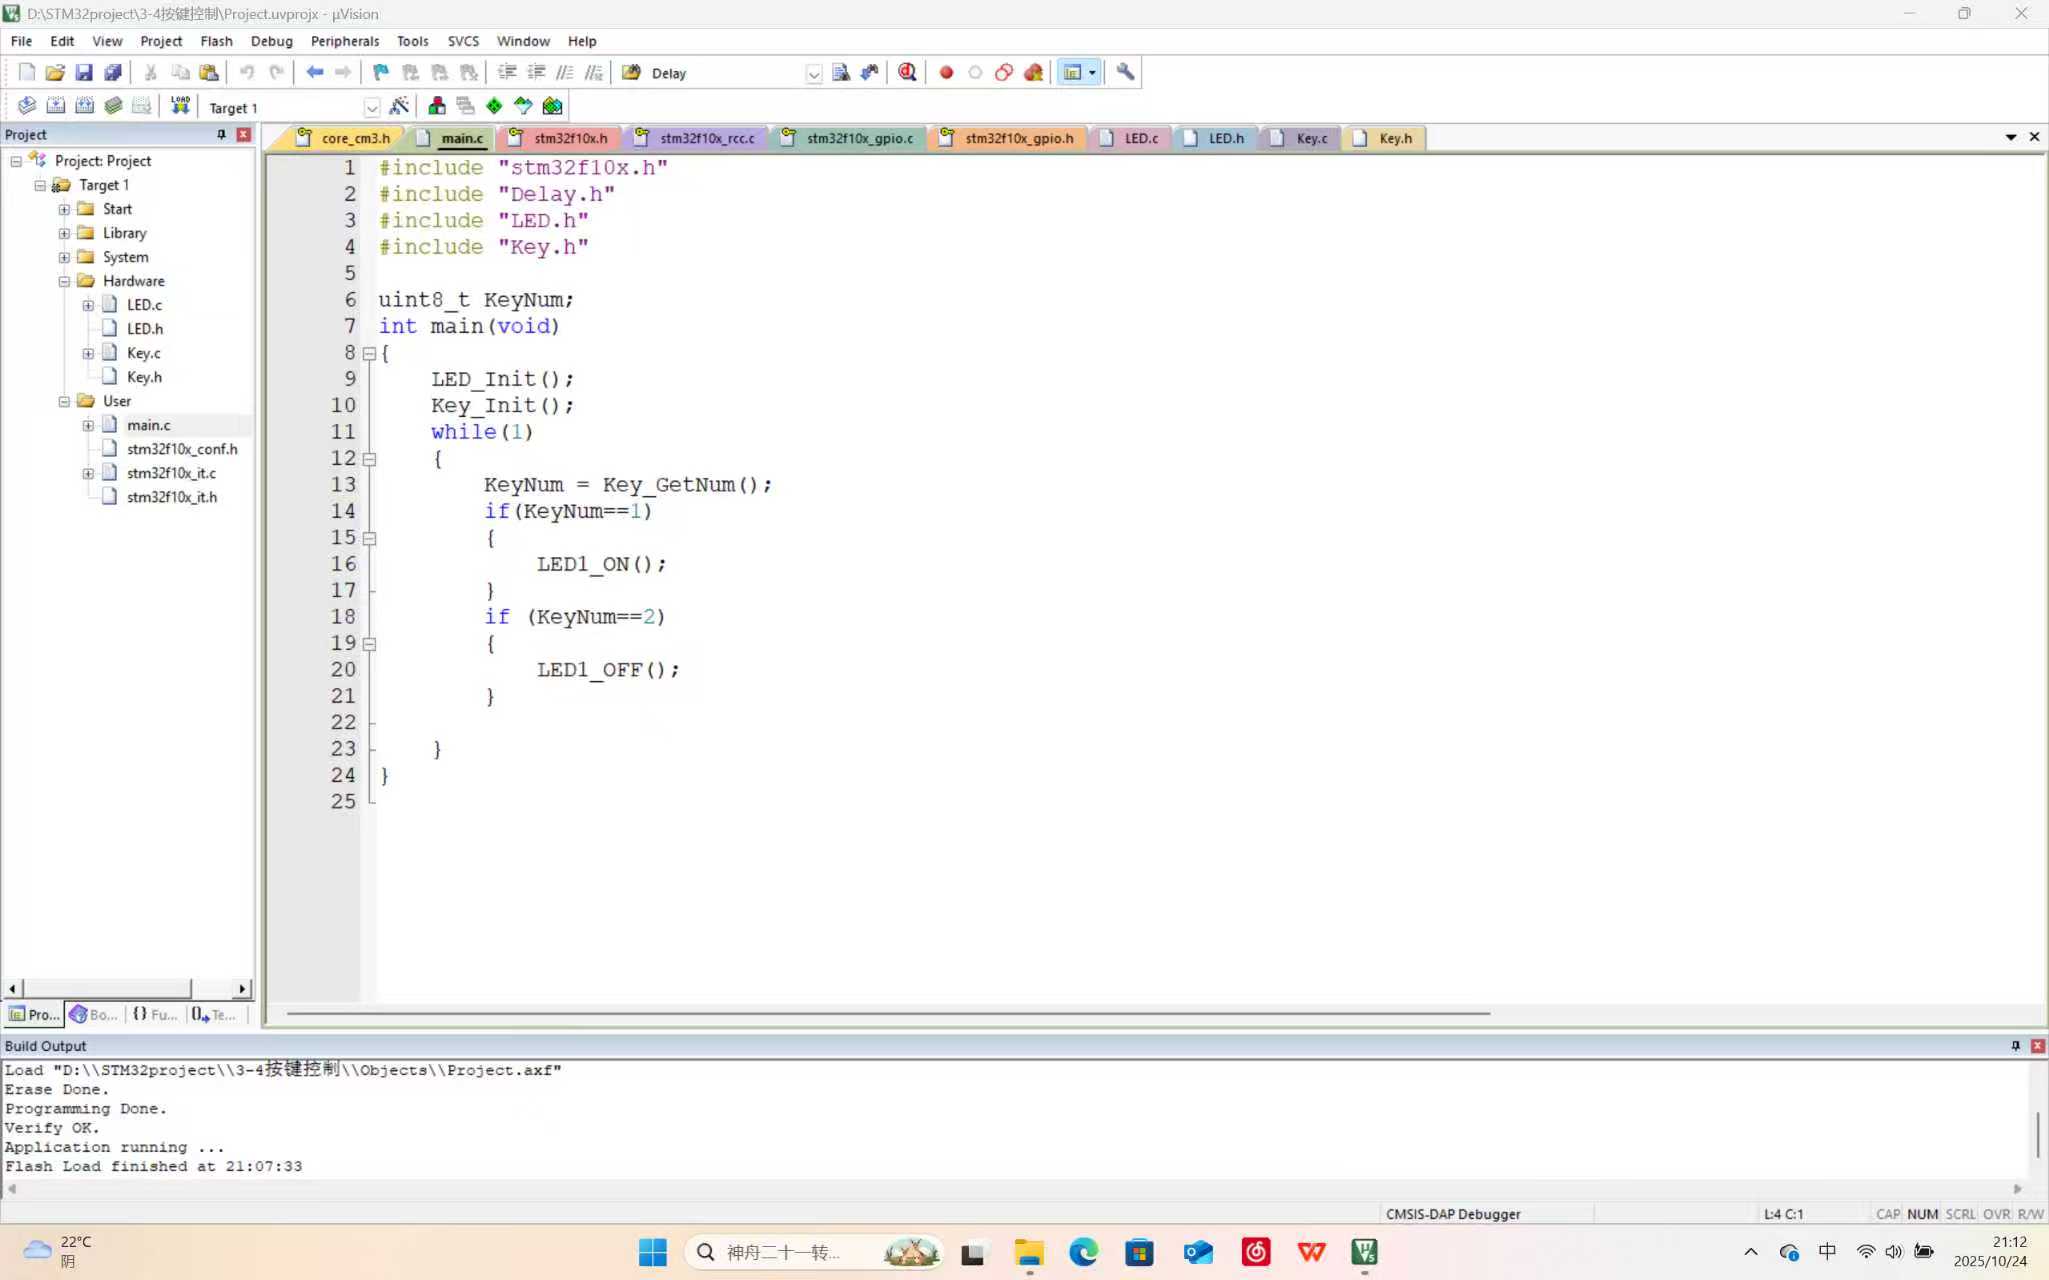
Task: Open Key.h in project tree
Action: [x=144, y=377]
